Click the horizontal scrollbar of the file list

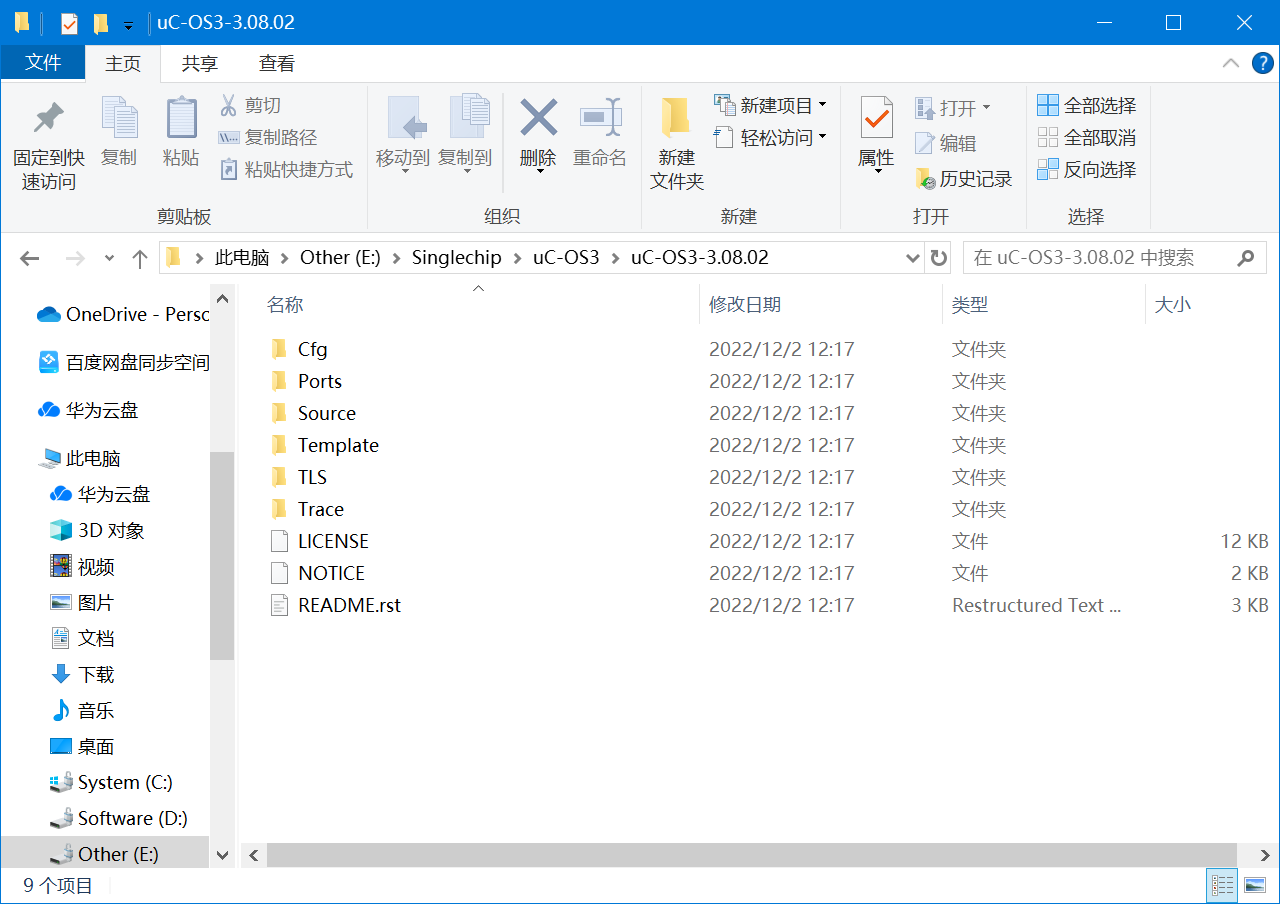pyautogui.click(x=751, y=856)
